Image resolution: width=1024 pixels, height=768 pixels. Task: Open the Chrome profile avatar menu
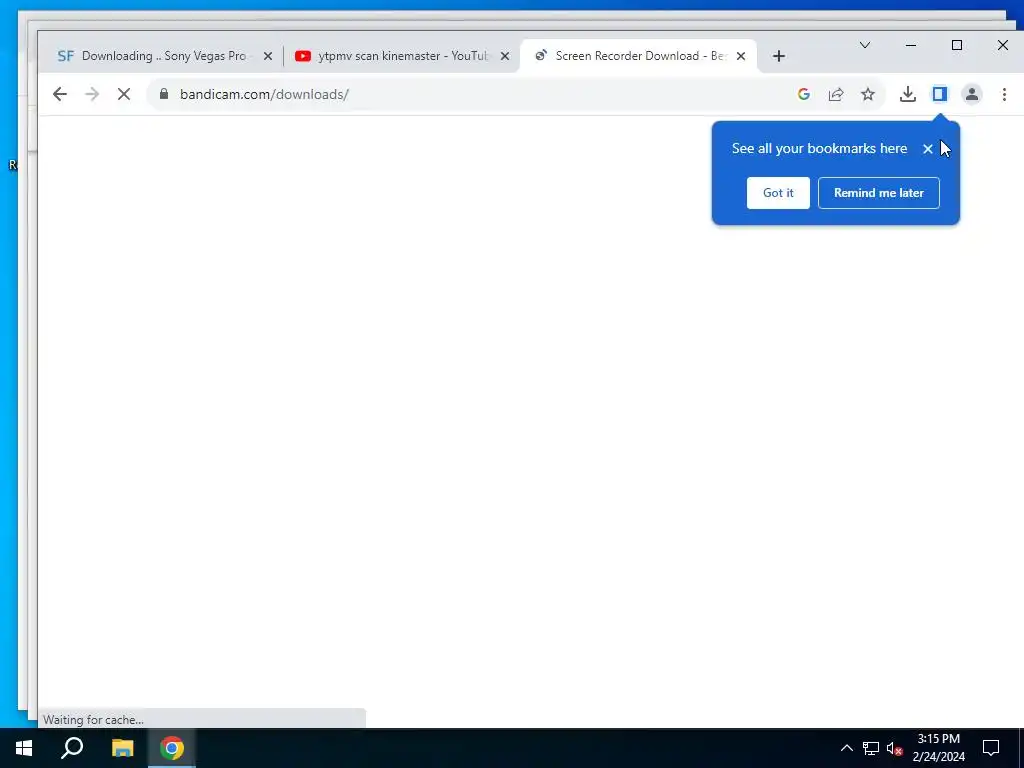[972, 94]
